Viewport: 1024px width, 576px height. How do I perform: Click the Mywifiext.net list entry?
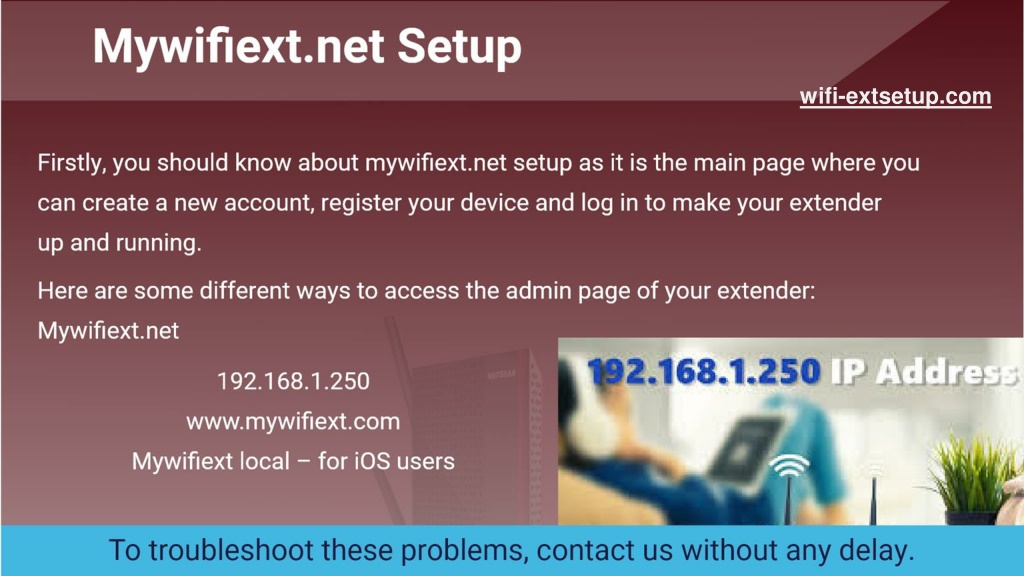[108, 330]
